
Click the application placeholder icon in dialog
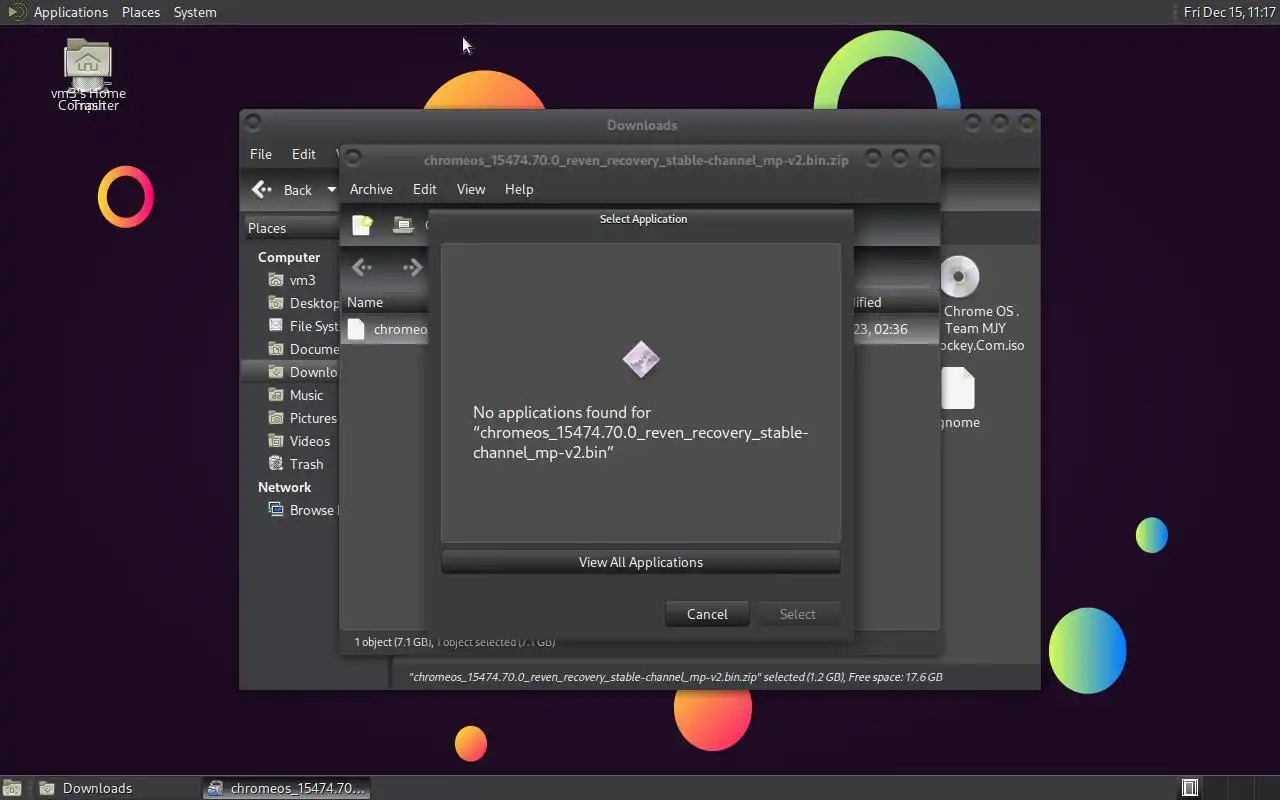tap(641, 360)
